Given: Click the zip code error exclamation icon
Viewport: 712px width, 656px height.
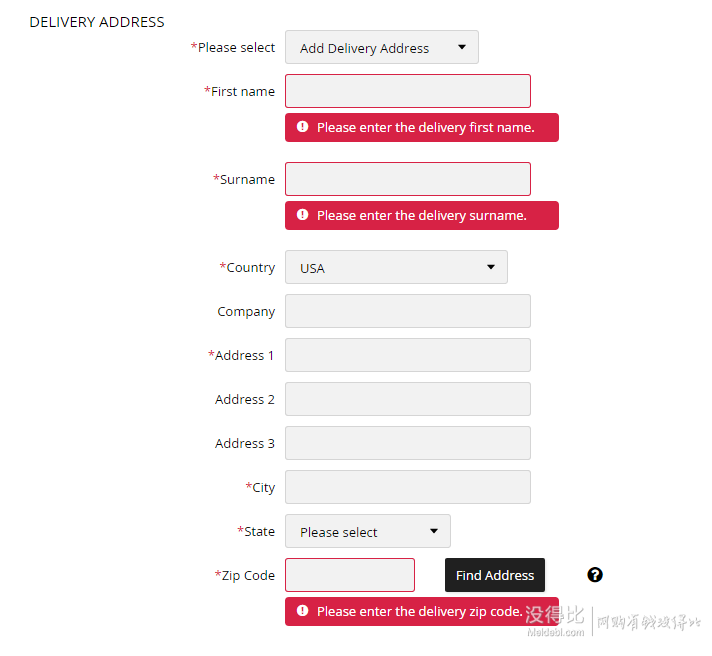Looking at the screenshot, I should 302,611.
